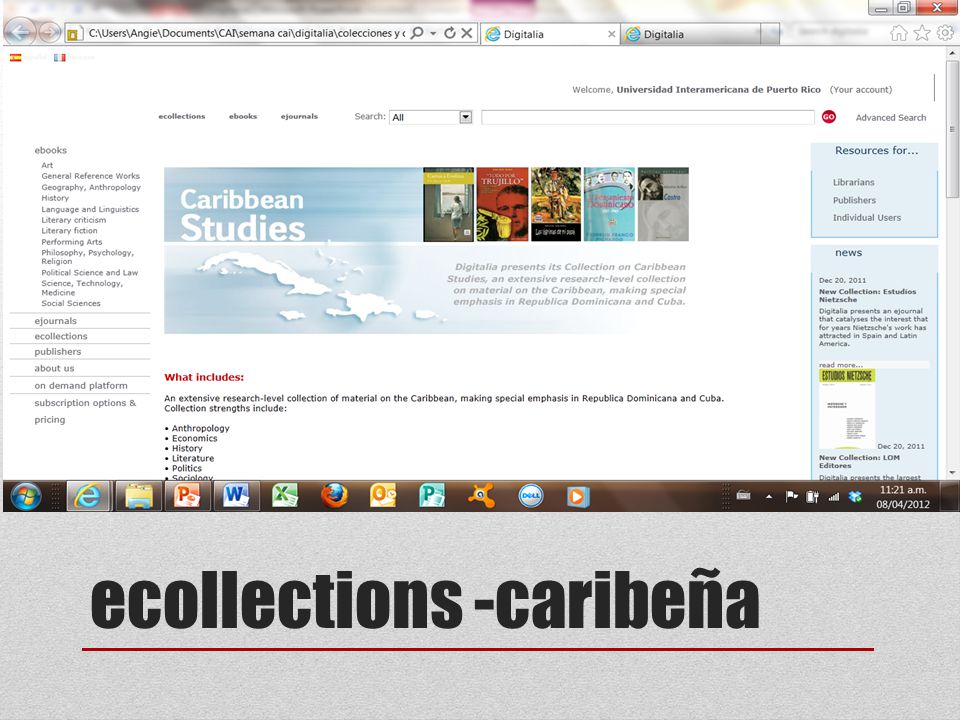
Task: Open the Search category dropdown showing All
Action: pos(430,117)
